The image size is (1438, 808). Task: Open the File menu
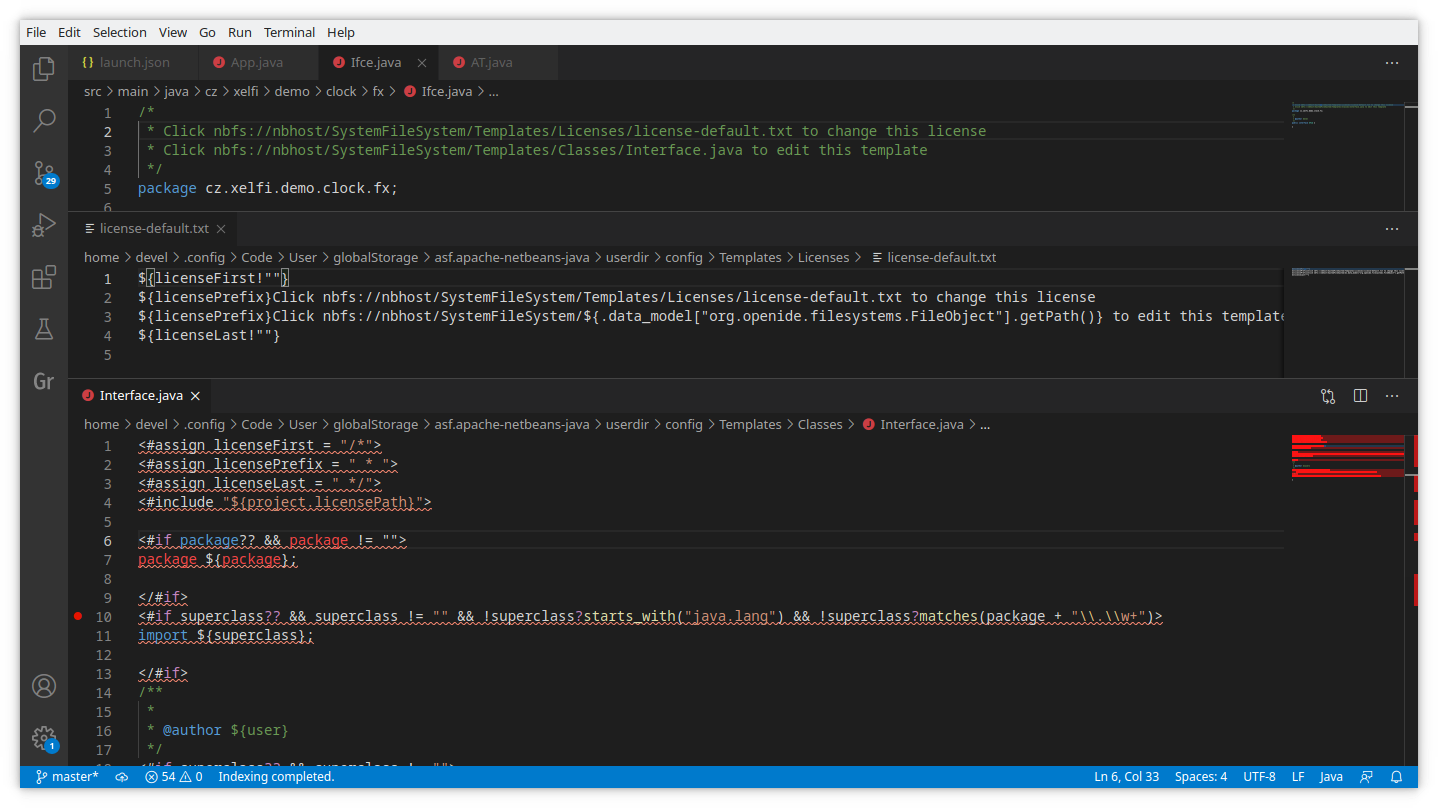[x=36, y=32]
